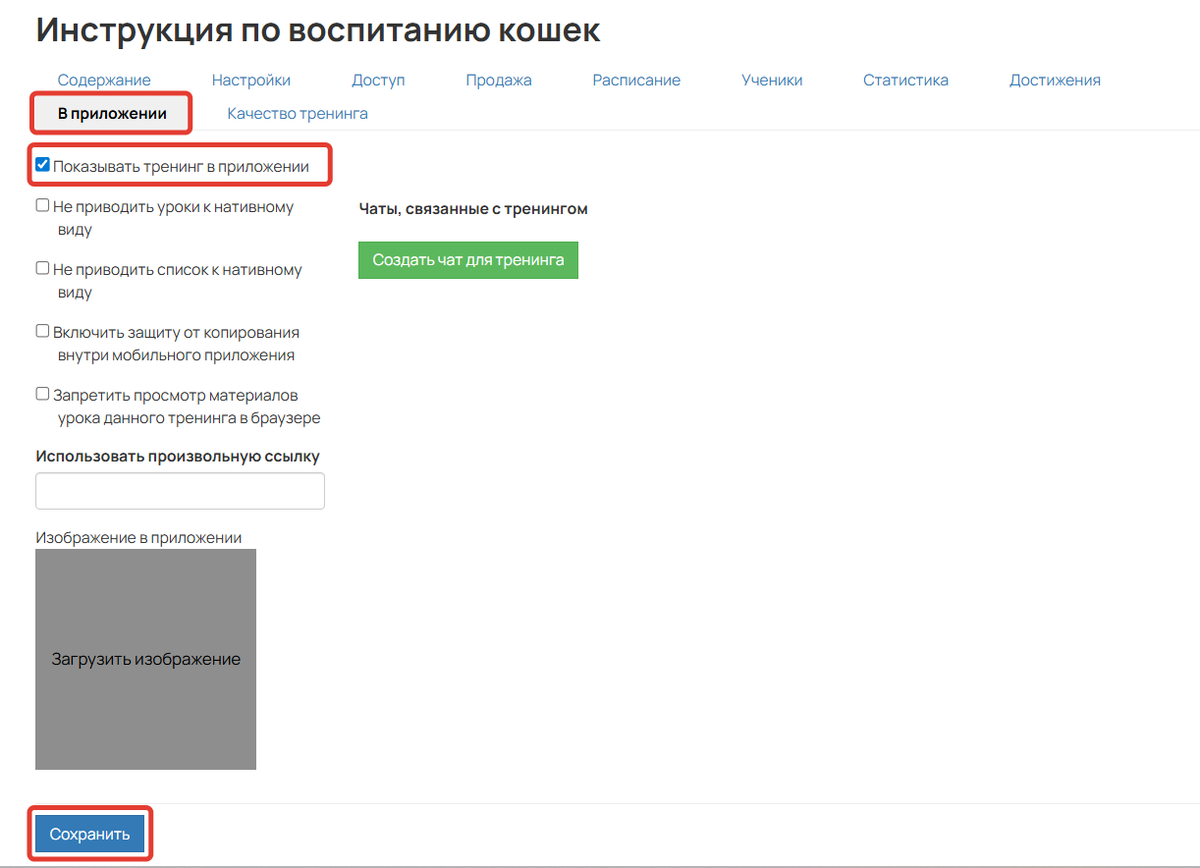View the Статистика tab
The image size is (1200, 868).
pos(905,79)
